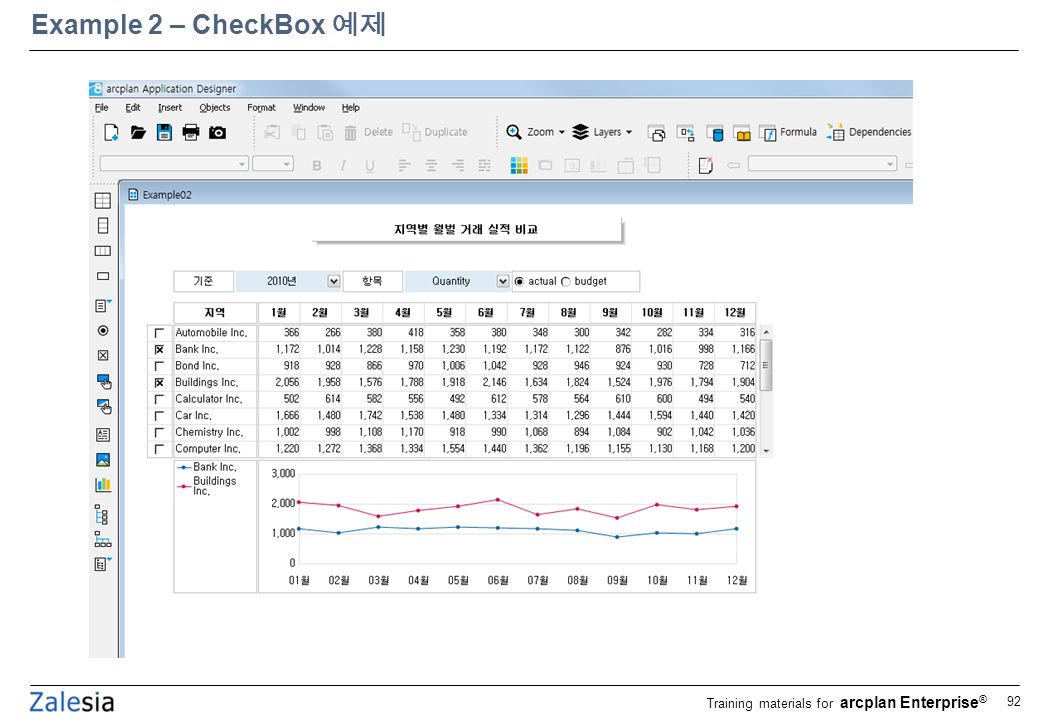The image size is (1040, 720).
Task: Select the tree structure tool in sidebar
Action: (101, 514)
